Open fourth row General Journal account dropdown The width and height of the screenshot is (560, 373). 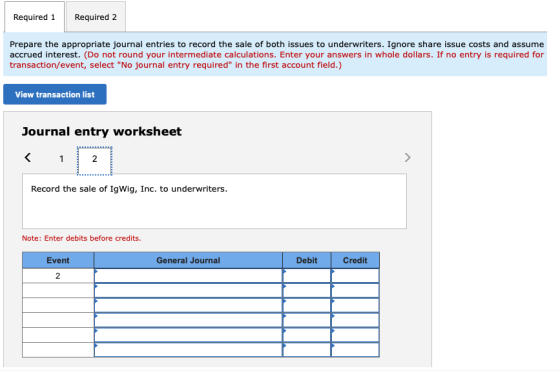pyautogui.click(x=188, y=320)
